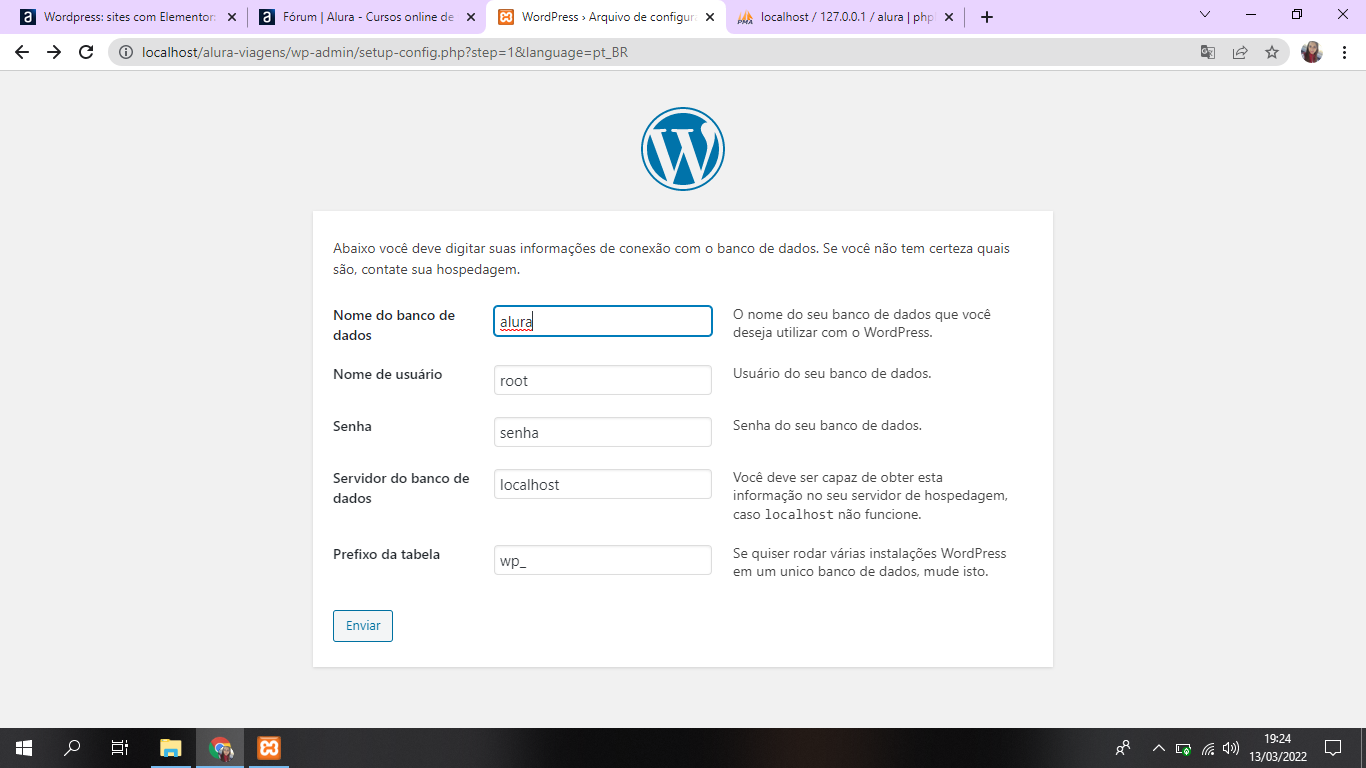The image size is (1366, 768).
Task: Close the WordPress Arquivo de configuração tab
Action: 710,17
